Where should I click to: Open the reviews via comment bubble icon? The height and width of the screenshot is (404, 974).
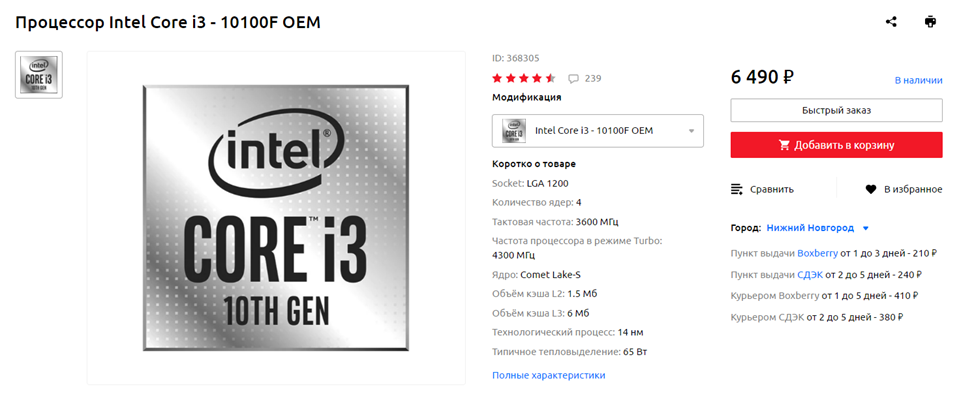click(x=573, y=79)
